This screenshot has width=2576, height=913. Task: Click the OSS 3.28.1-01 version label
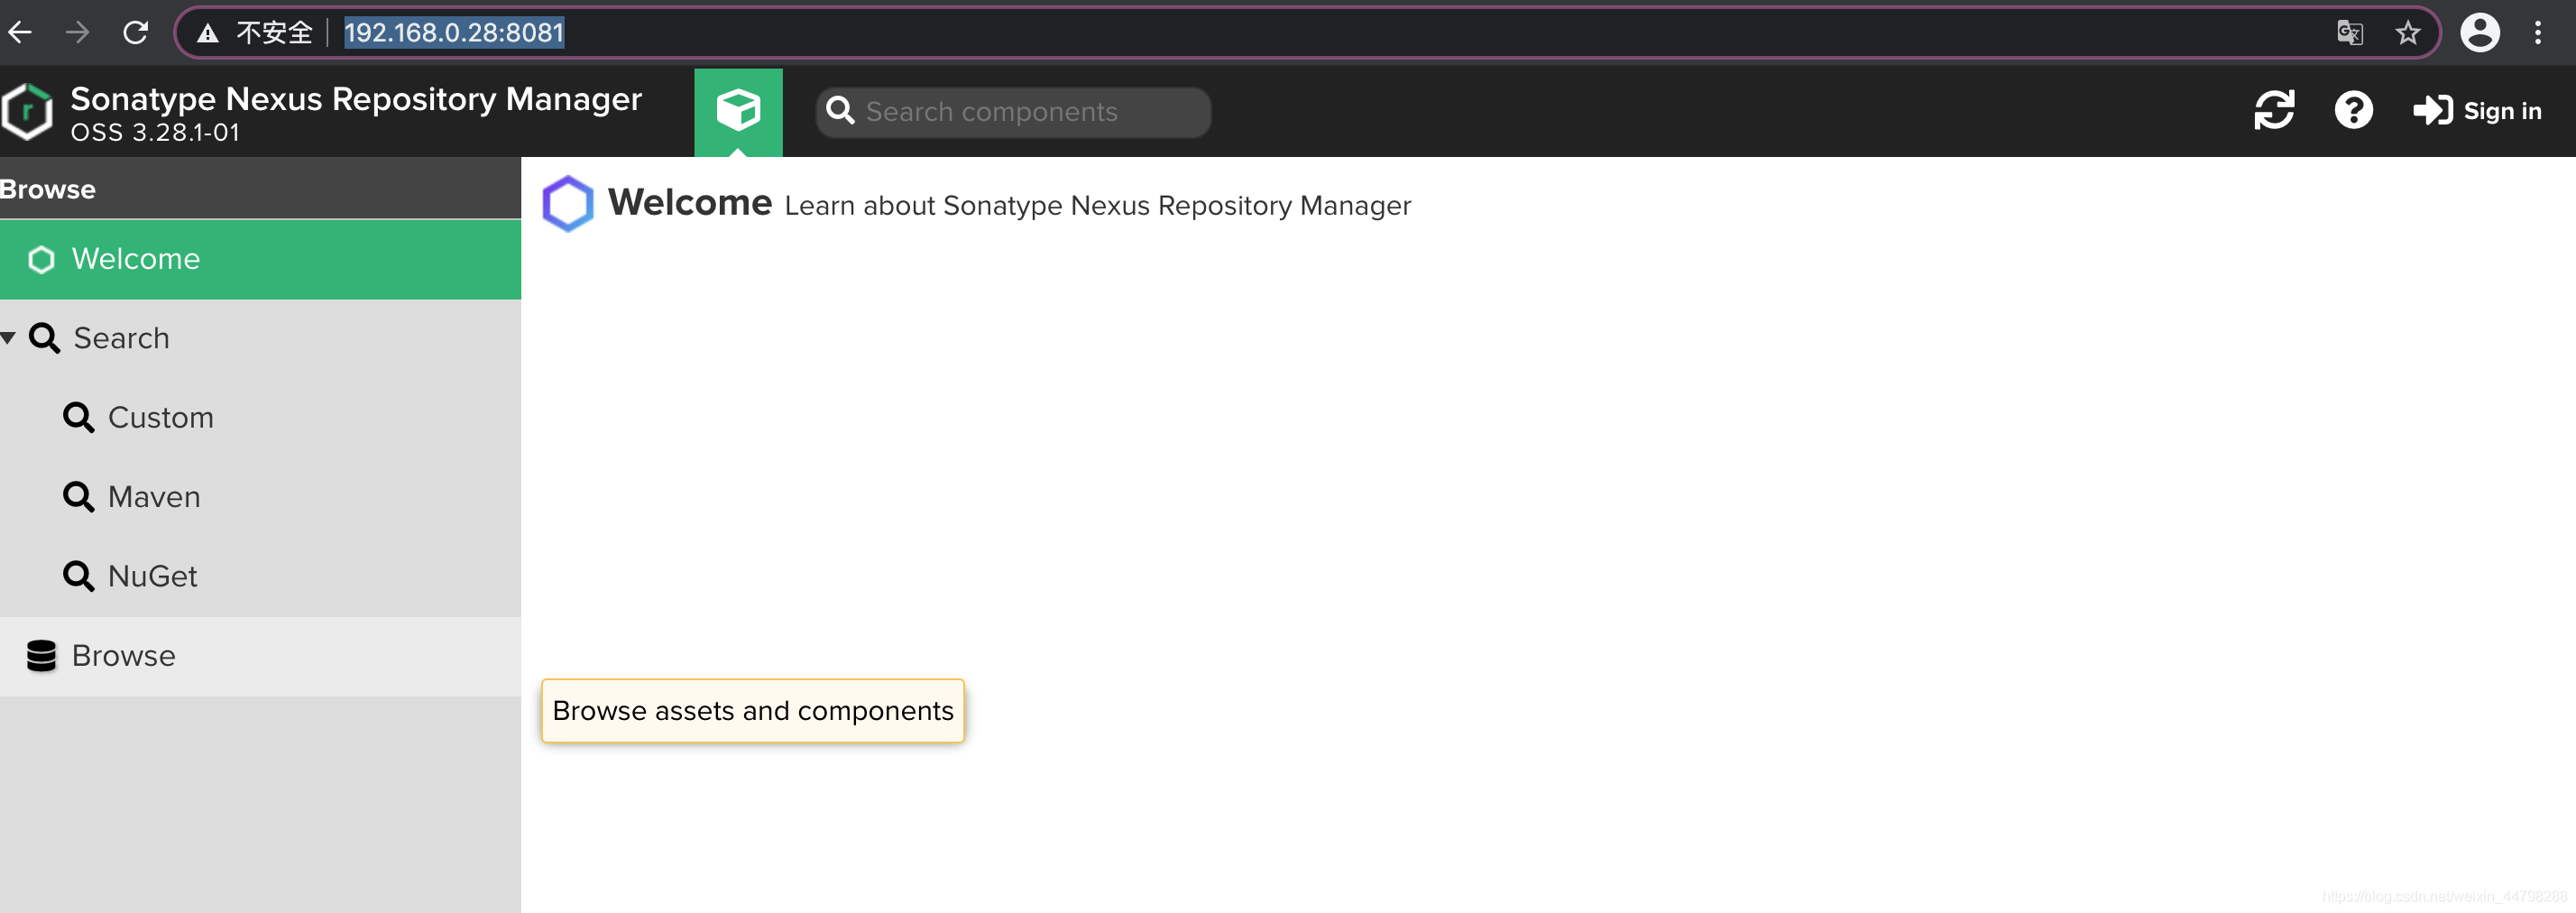pyautogui.click(x=155, y=133)
